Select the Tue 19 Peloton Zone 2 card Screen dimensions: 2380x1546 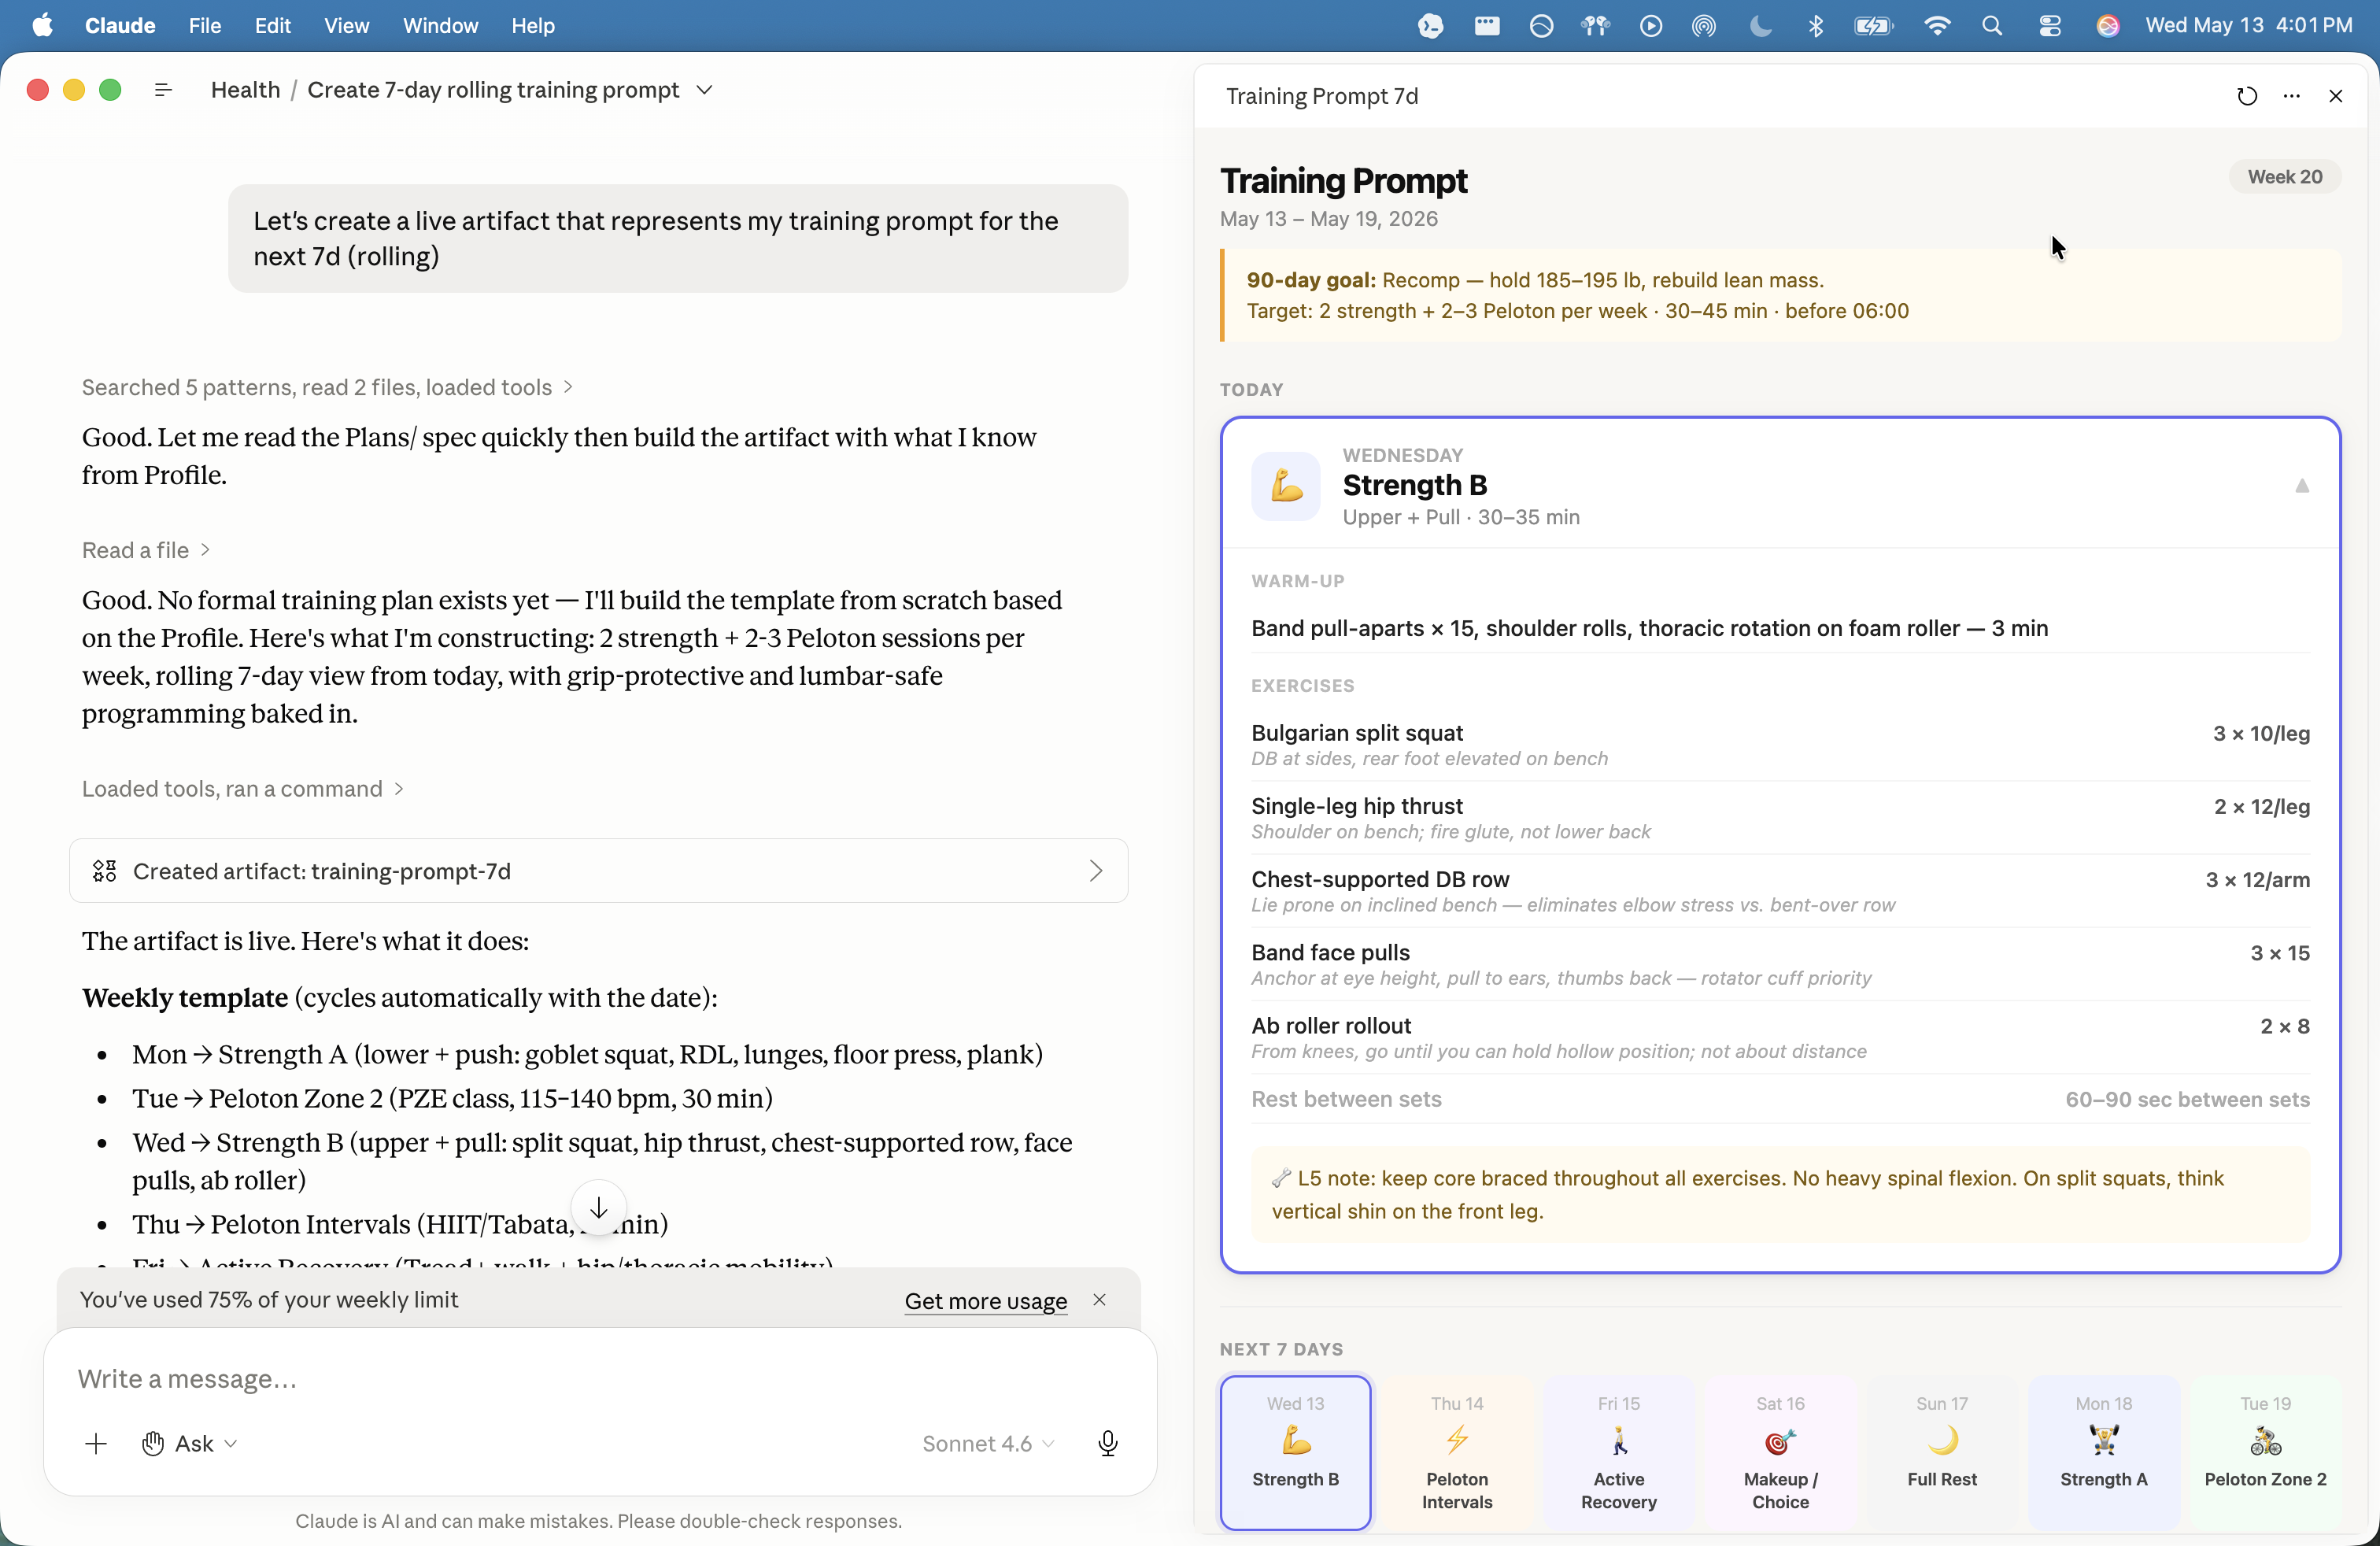2266,1452
